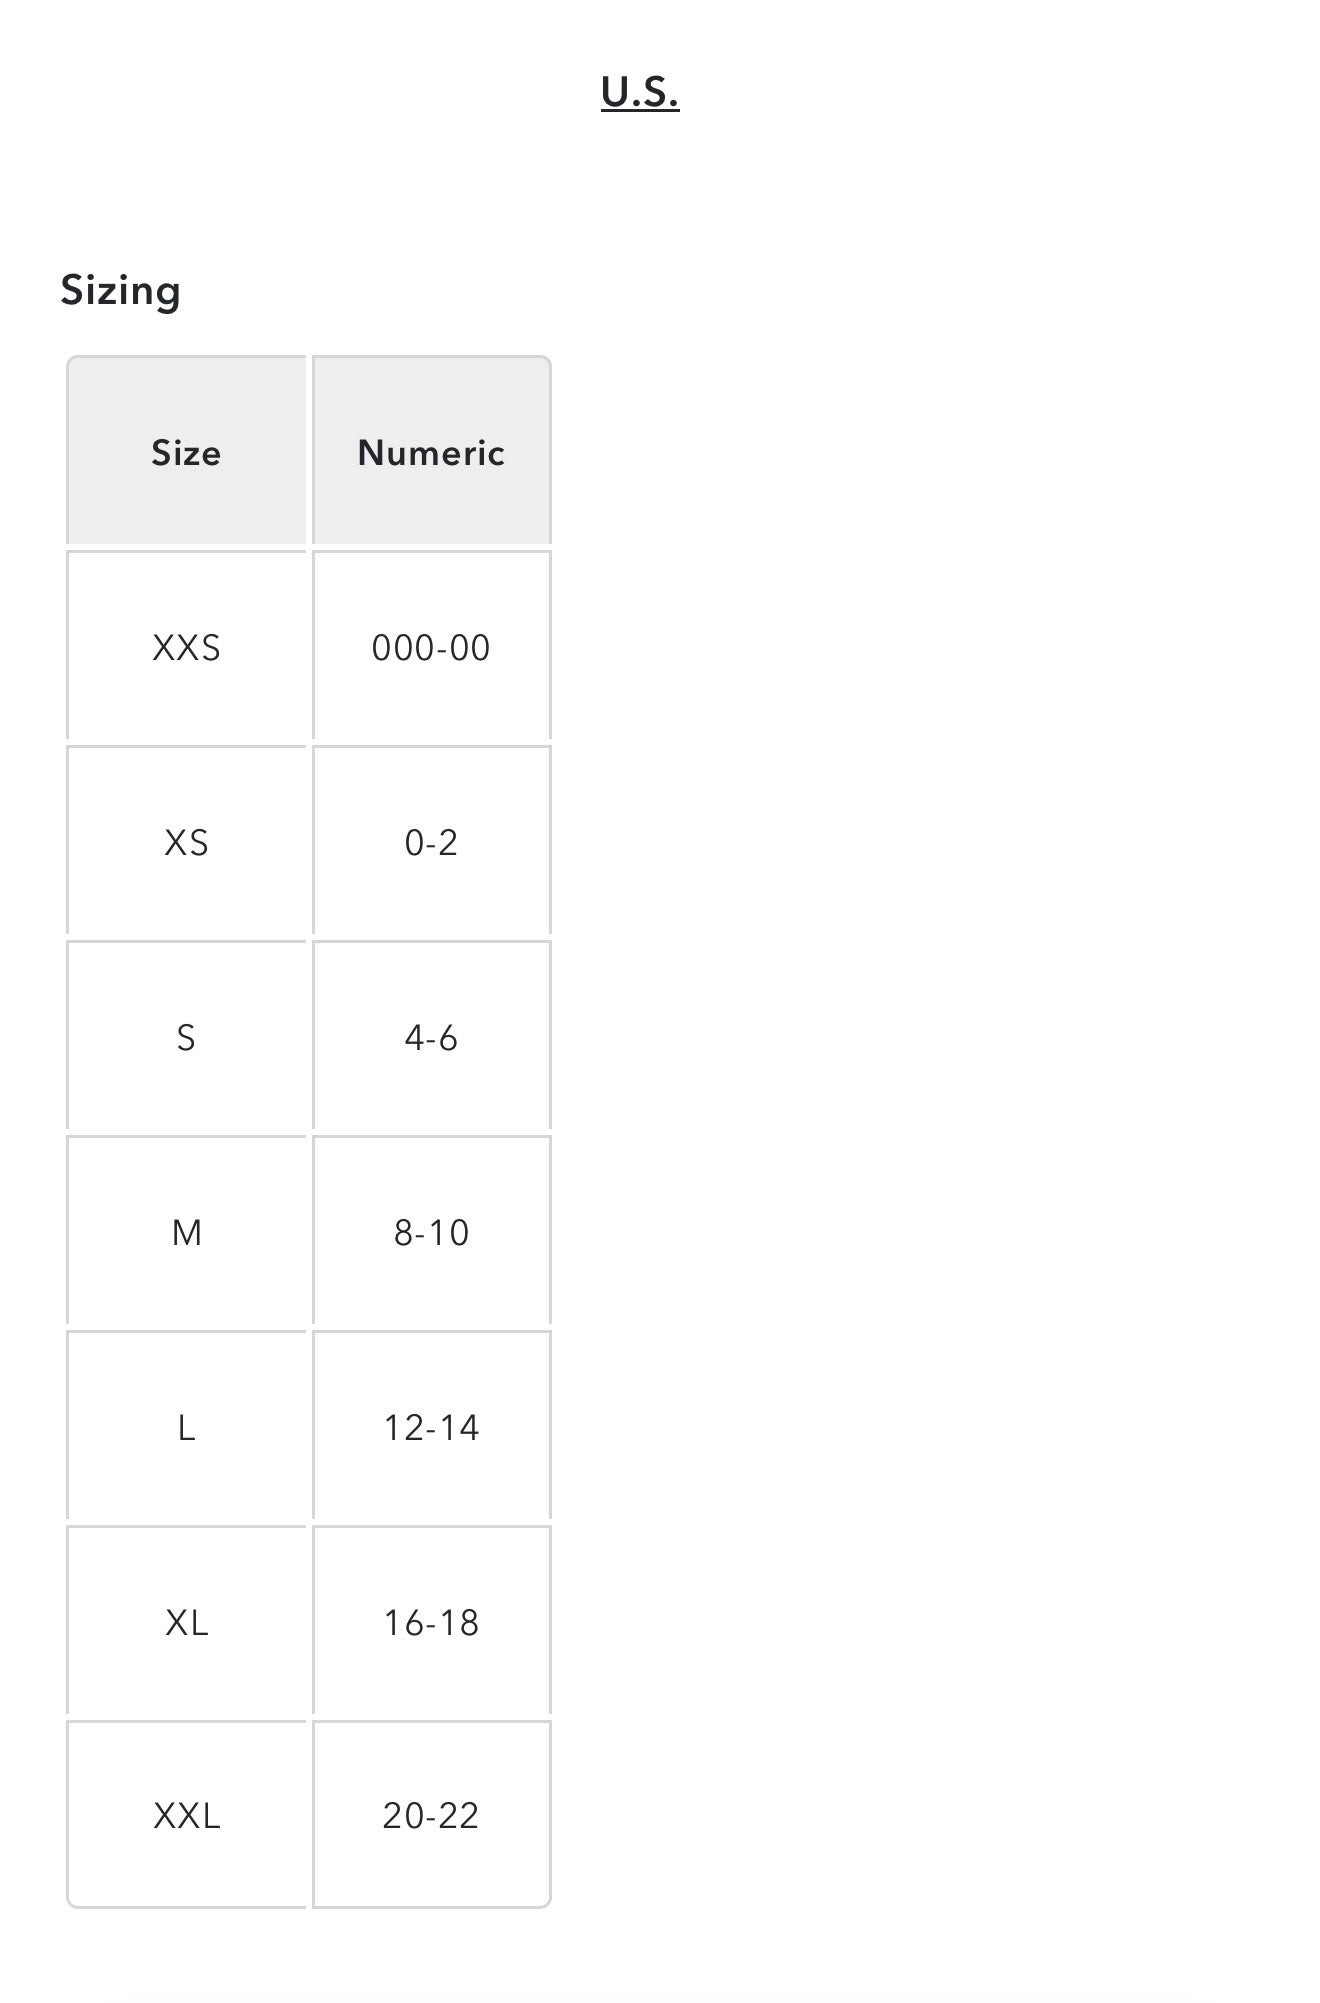Select the XXS size cell
This screenshot has height=2003, width=1320.
[x=186, y=646]
